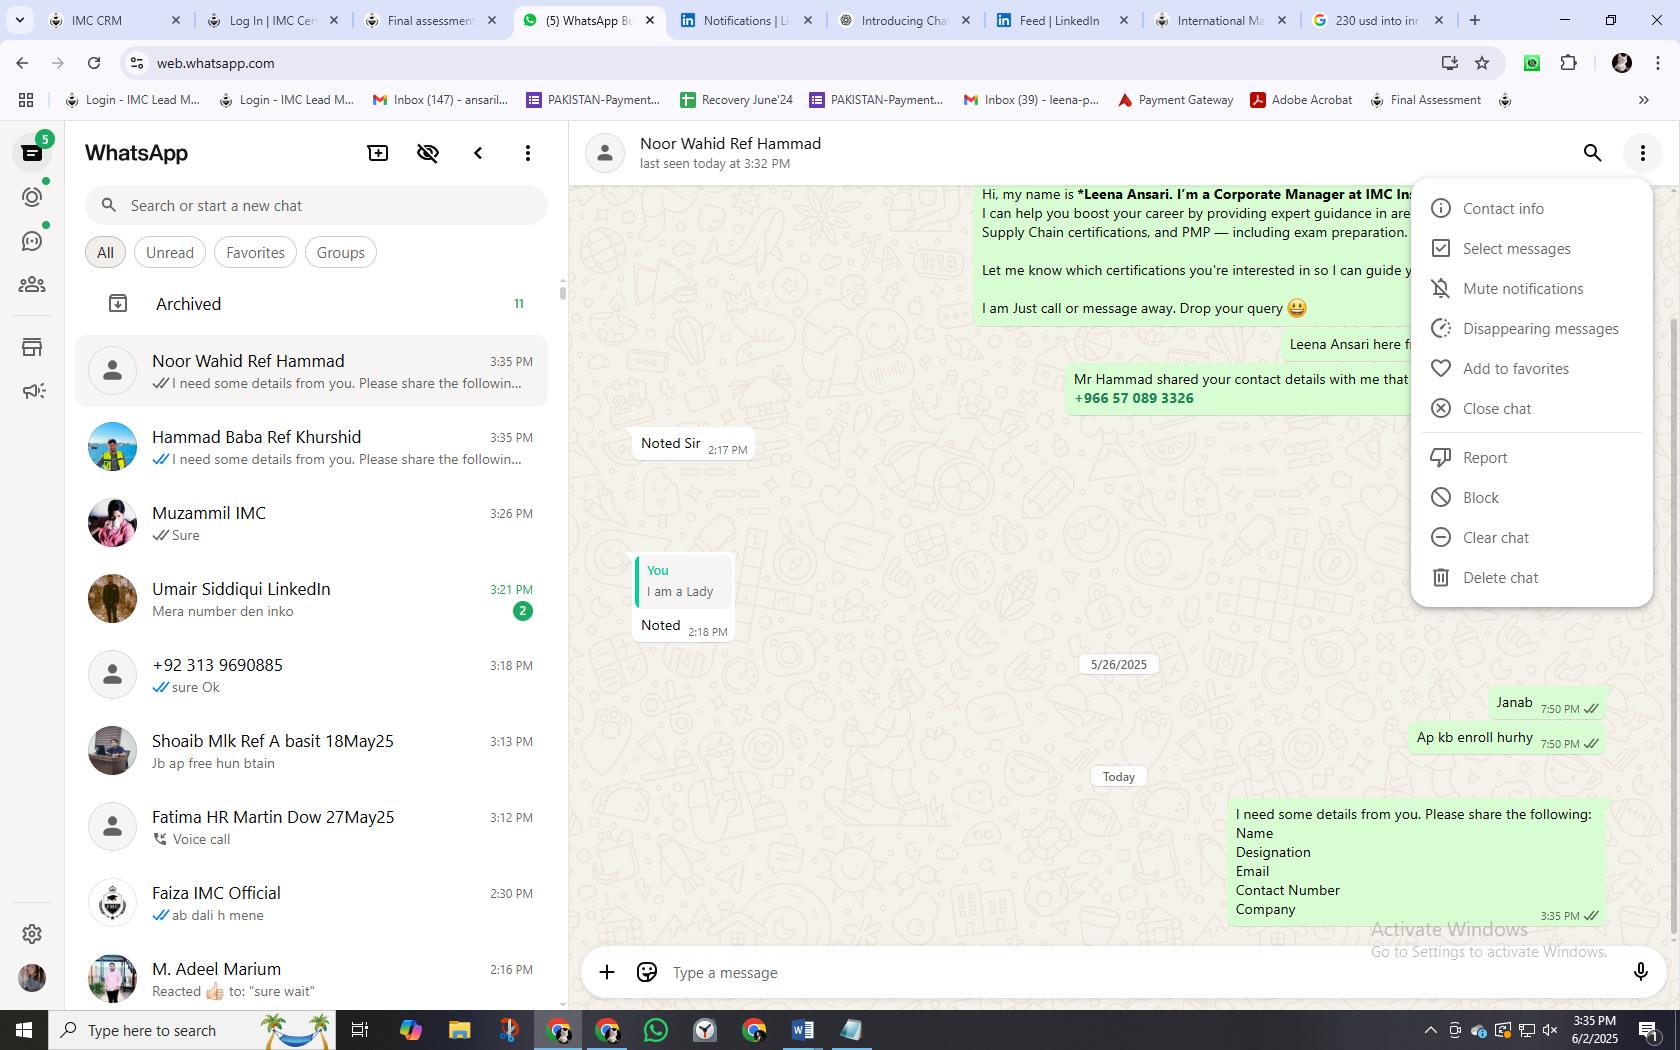This screenshot has width=1680, height=1050.
Task: Open the Channels icon in sidebar
Action: (x=32, y=241)
